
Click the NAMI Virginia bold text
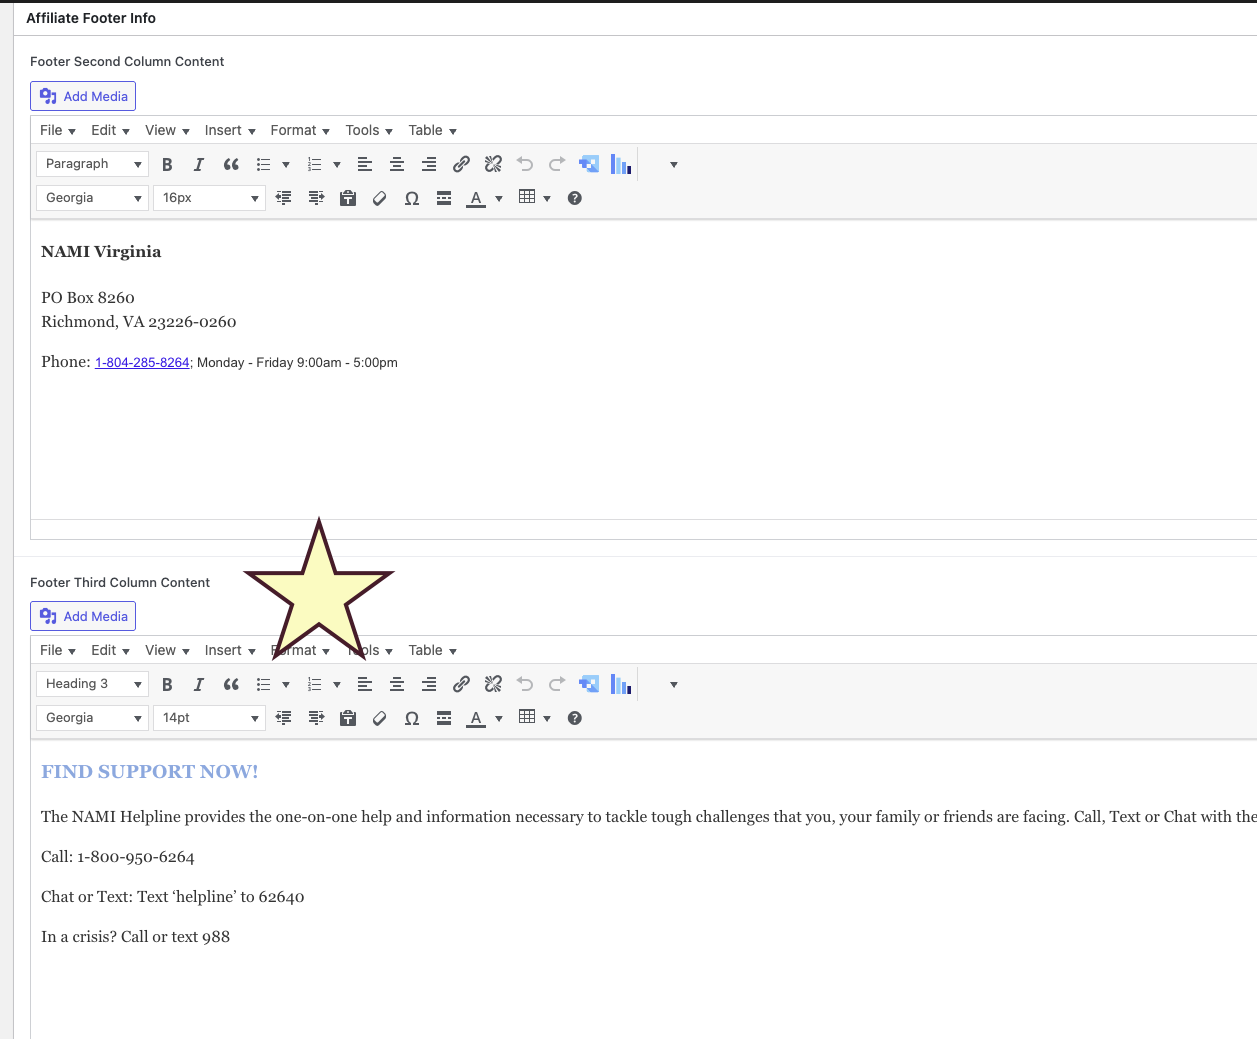[x=101, y=252]
